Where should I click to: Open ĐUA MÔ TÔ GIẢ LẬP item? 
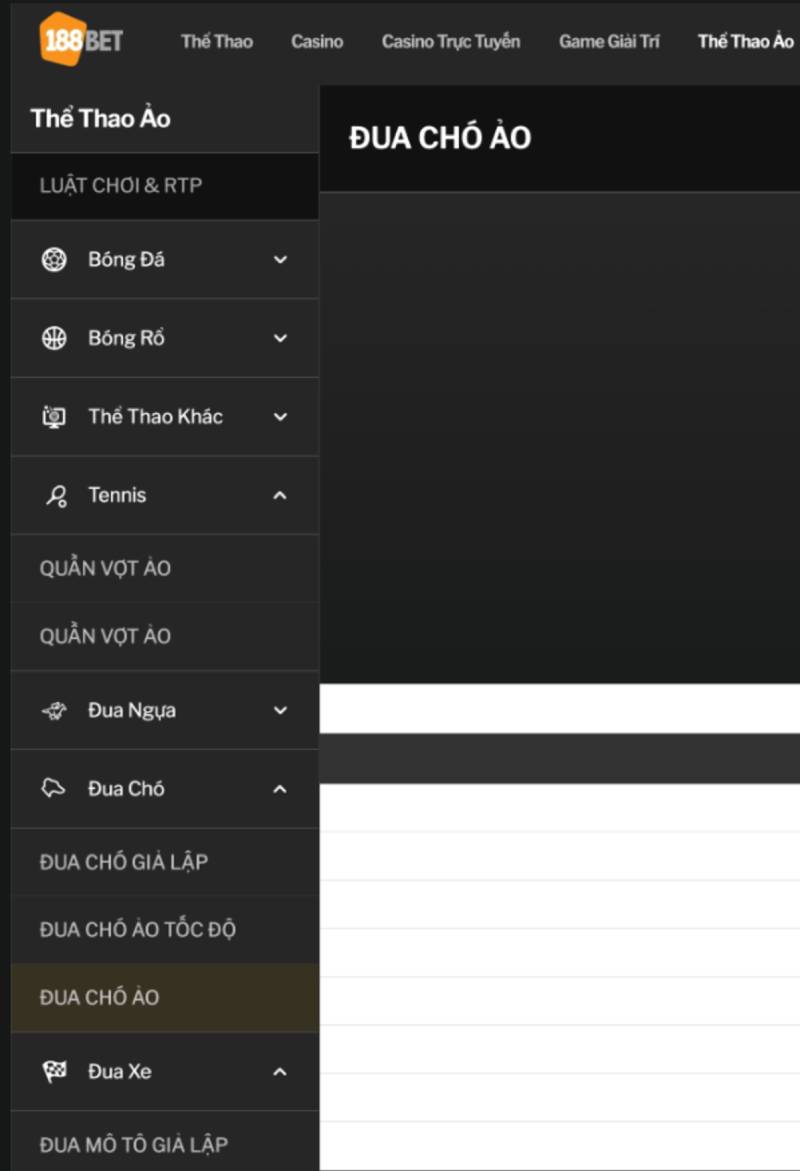[x=134, y=1144]
